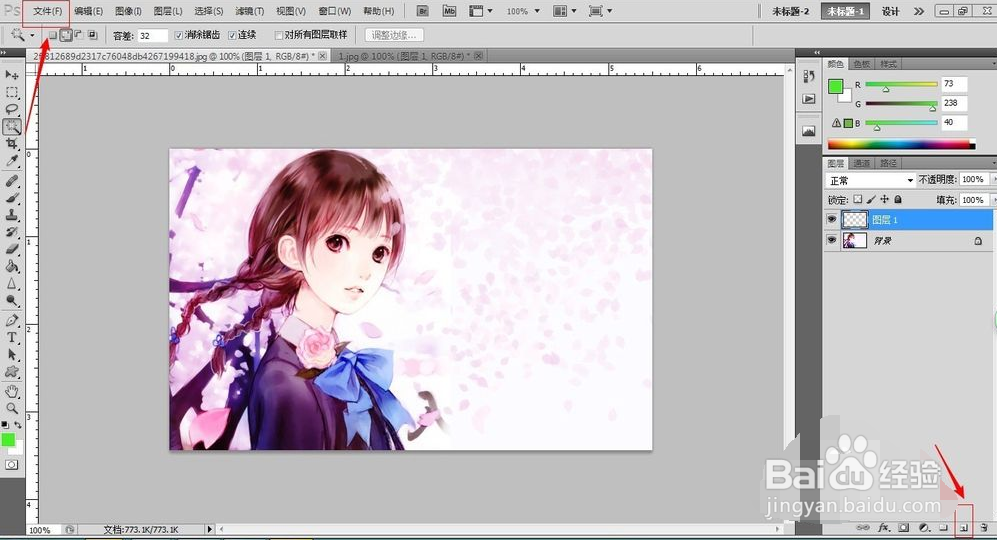Select the Eyedropper tool
Screen dimensions: 997x540
point(11,161)
